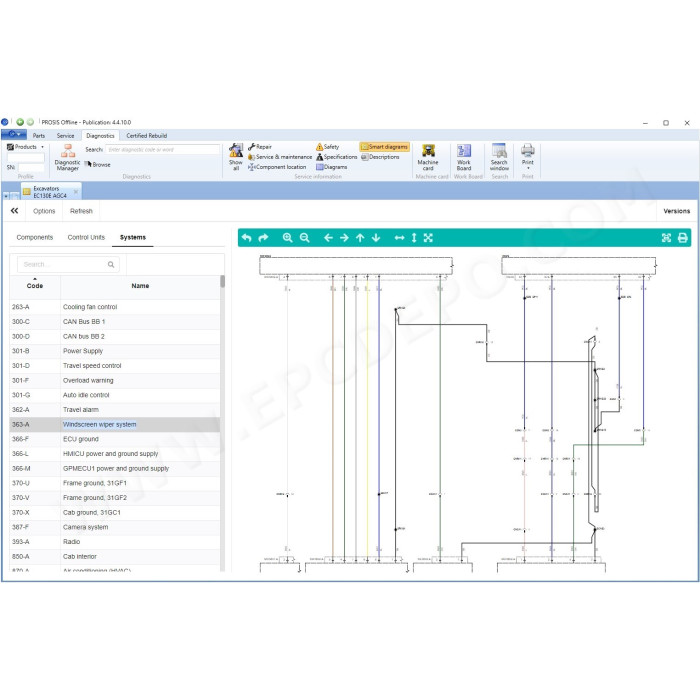
Task: Switch to Control Units tab
Action: click(x=86, y=238)
